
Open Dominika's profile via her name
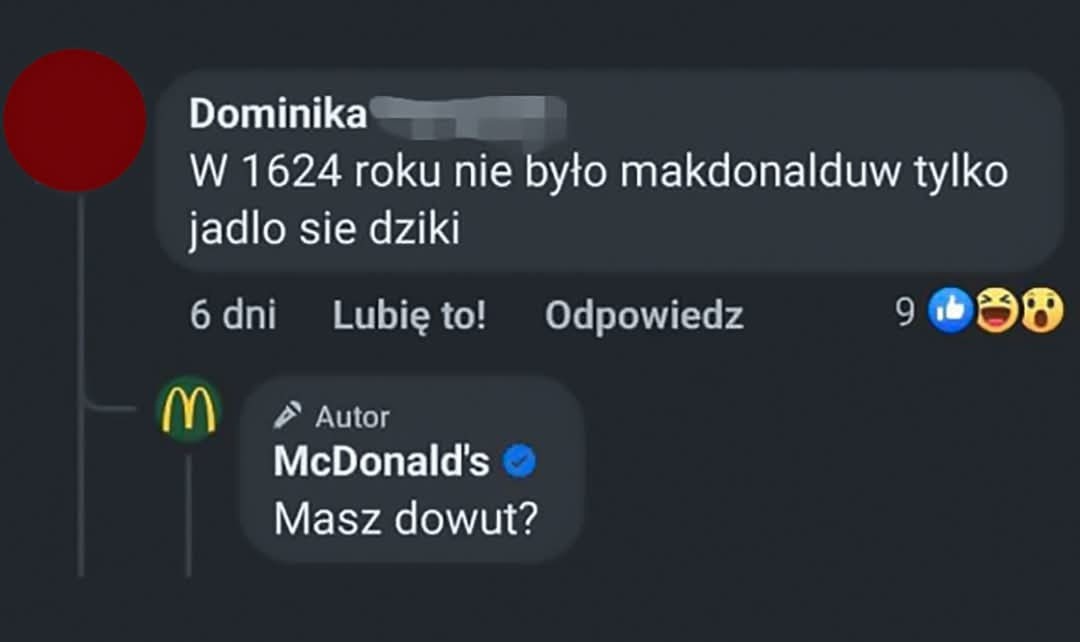coord(278,115)
